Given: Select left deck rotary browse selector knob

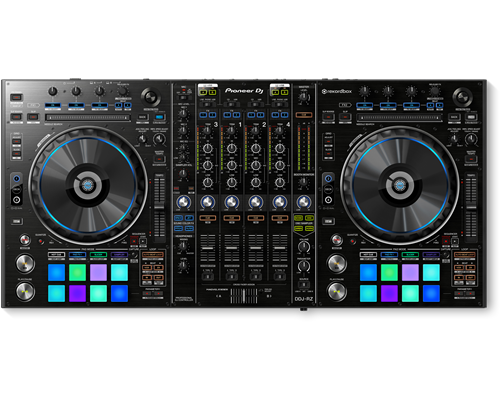Looking at the screenshot, I should (x=151, y=97).
